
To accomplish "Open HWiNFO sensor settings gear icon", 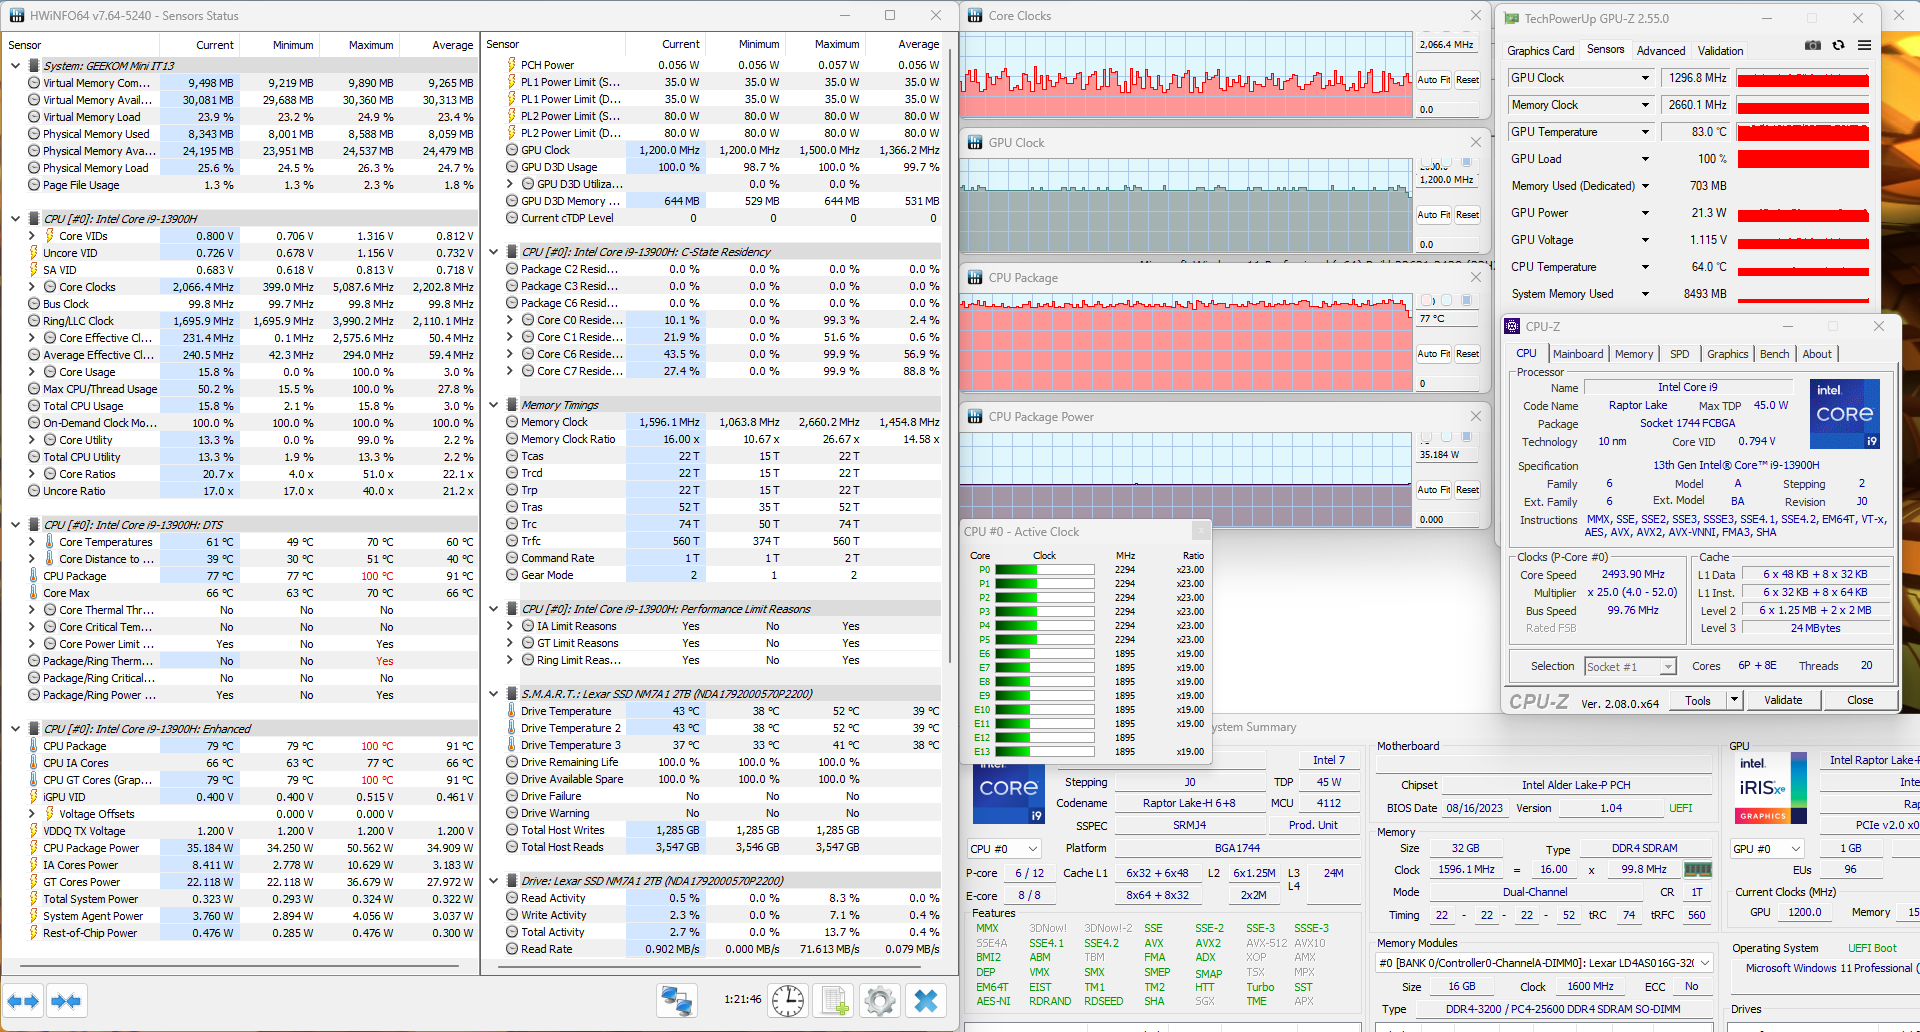I will (880, 1000).
